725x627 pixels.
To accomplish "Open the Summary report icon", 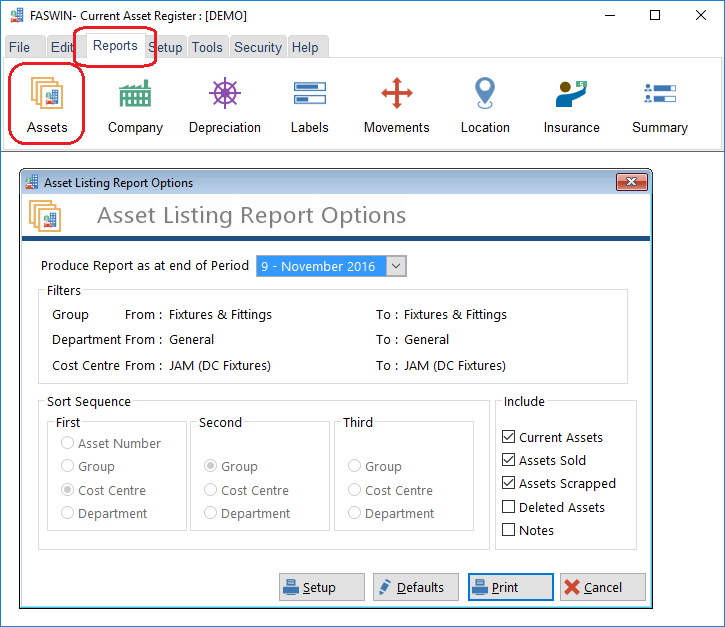I will pyautogui.click(x=660, y=107).
